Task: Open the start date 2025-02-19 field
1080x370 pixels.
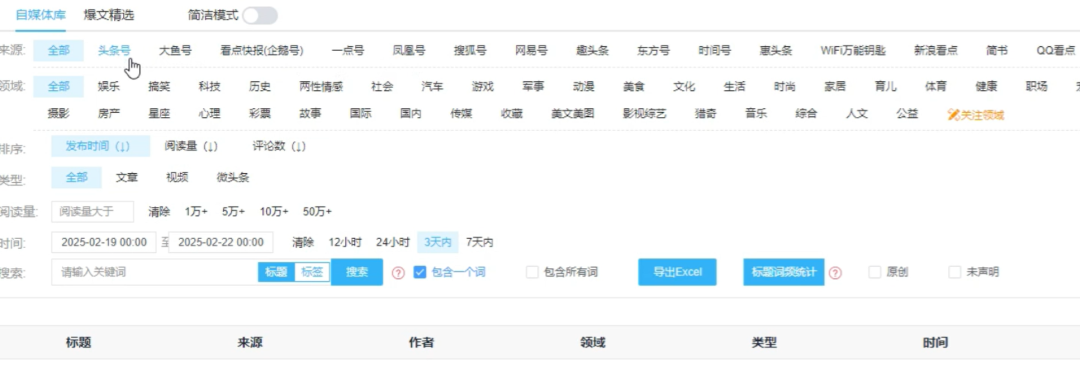Action: pyautogui.click(x=104, y=243)
